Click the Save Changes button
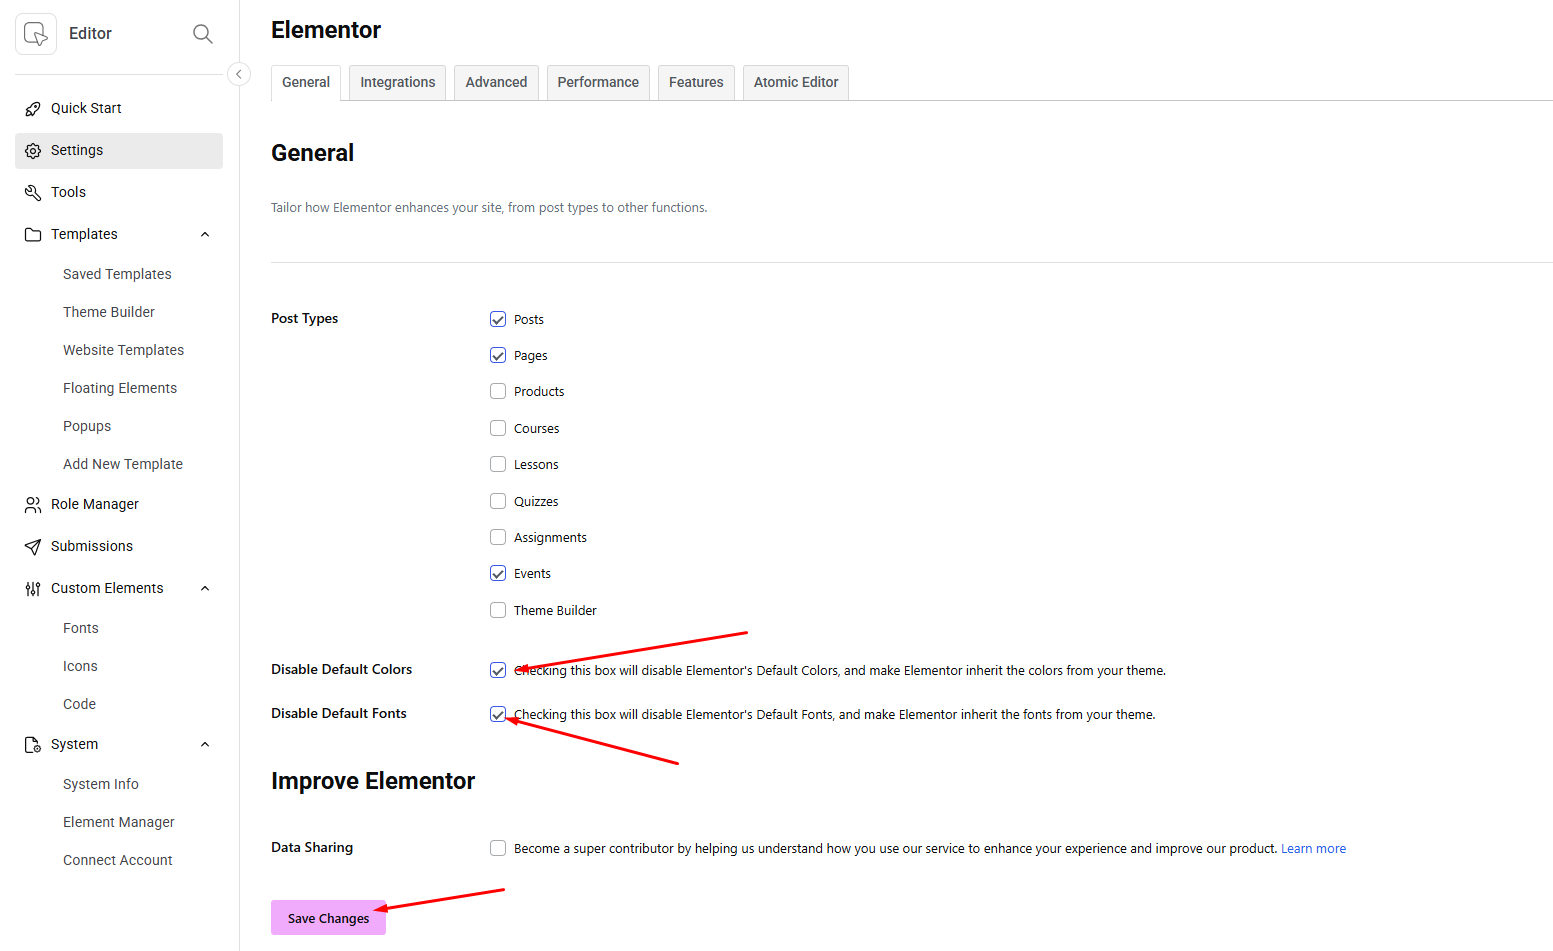The height and width of the screenshot is (951, 1553). (328, 918)
